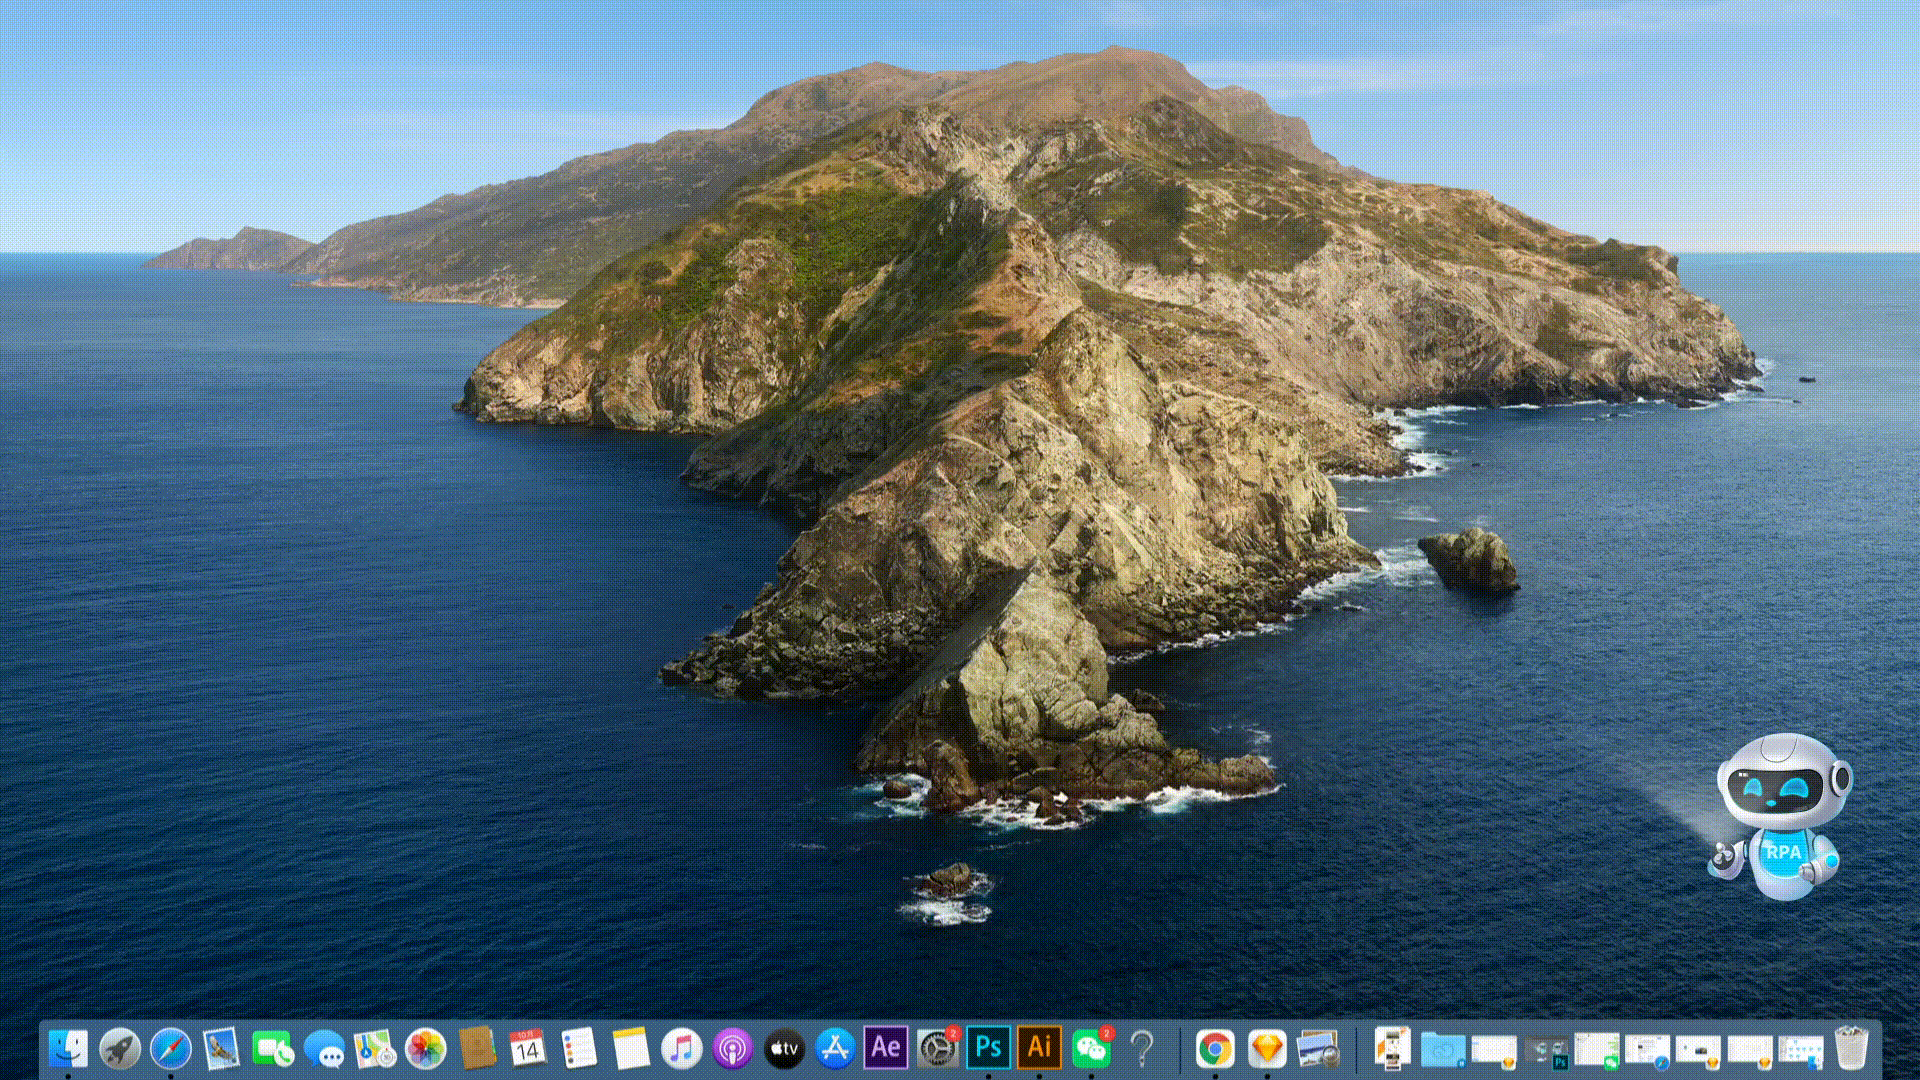Open the Photos app
The width and height of the screenshot is (1920, 1080).
click(426, 1048)
